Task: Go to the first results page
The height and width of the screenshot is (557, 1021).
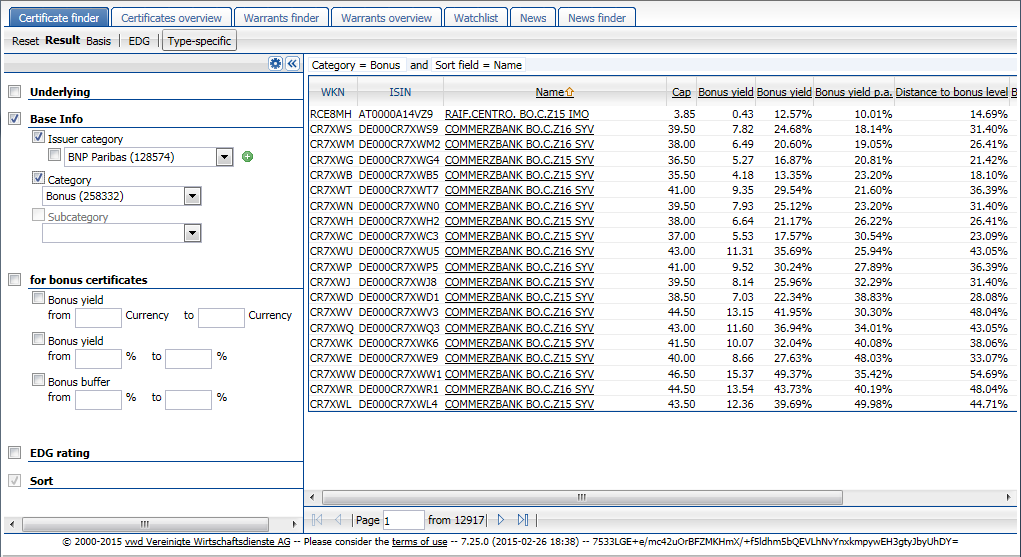Action: (317, 520)
